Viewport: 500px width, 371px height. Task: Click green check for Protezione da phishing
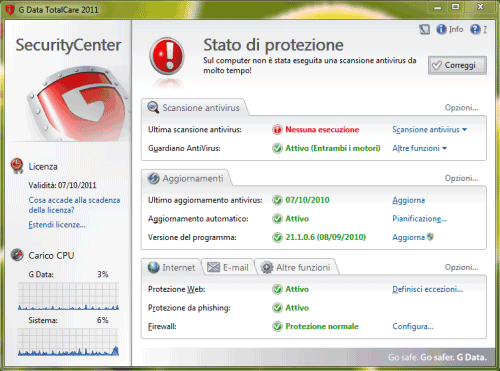point(277,308)
